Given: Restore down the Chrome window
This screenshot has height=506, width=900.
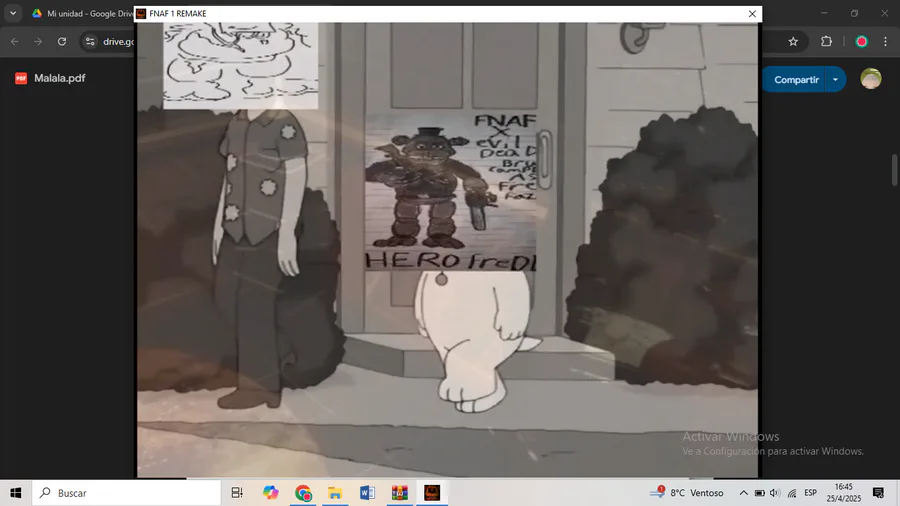Looking at the screenshot, I should (855, 13).
